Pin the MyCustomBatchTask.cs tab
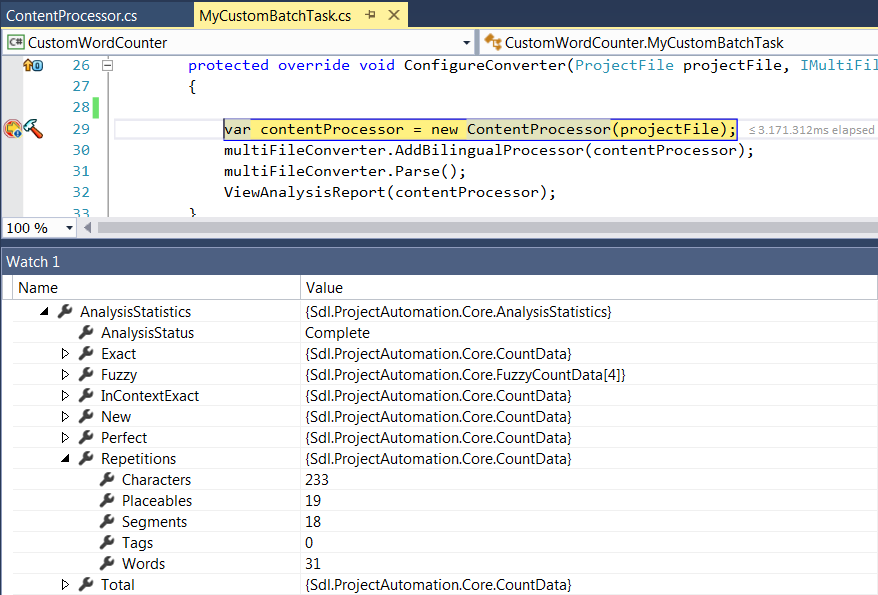878x595 pixels. pos(370,15)
